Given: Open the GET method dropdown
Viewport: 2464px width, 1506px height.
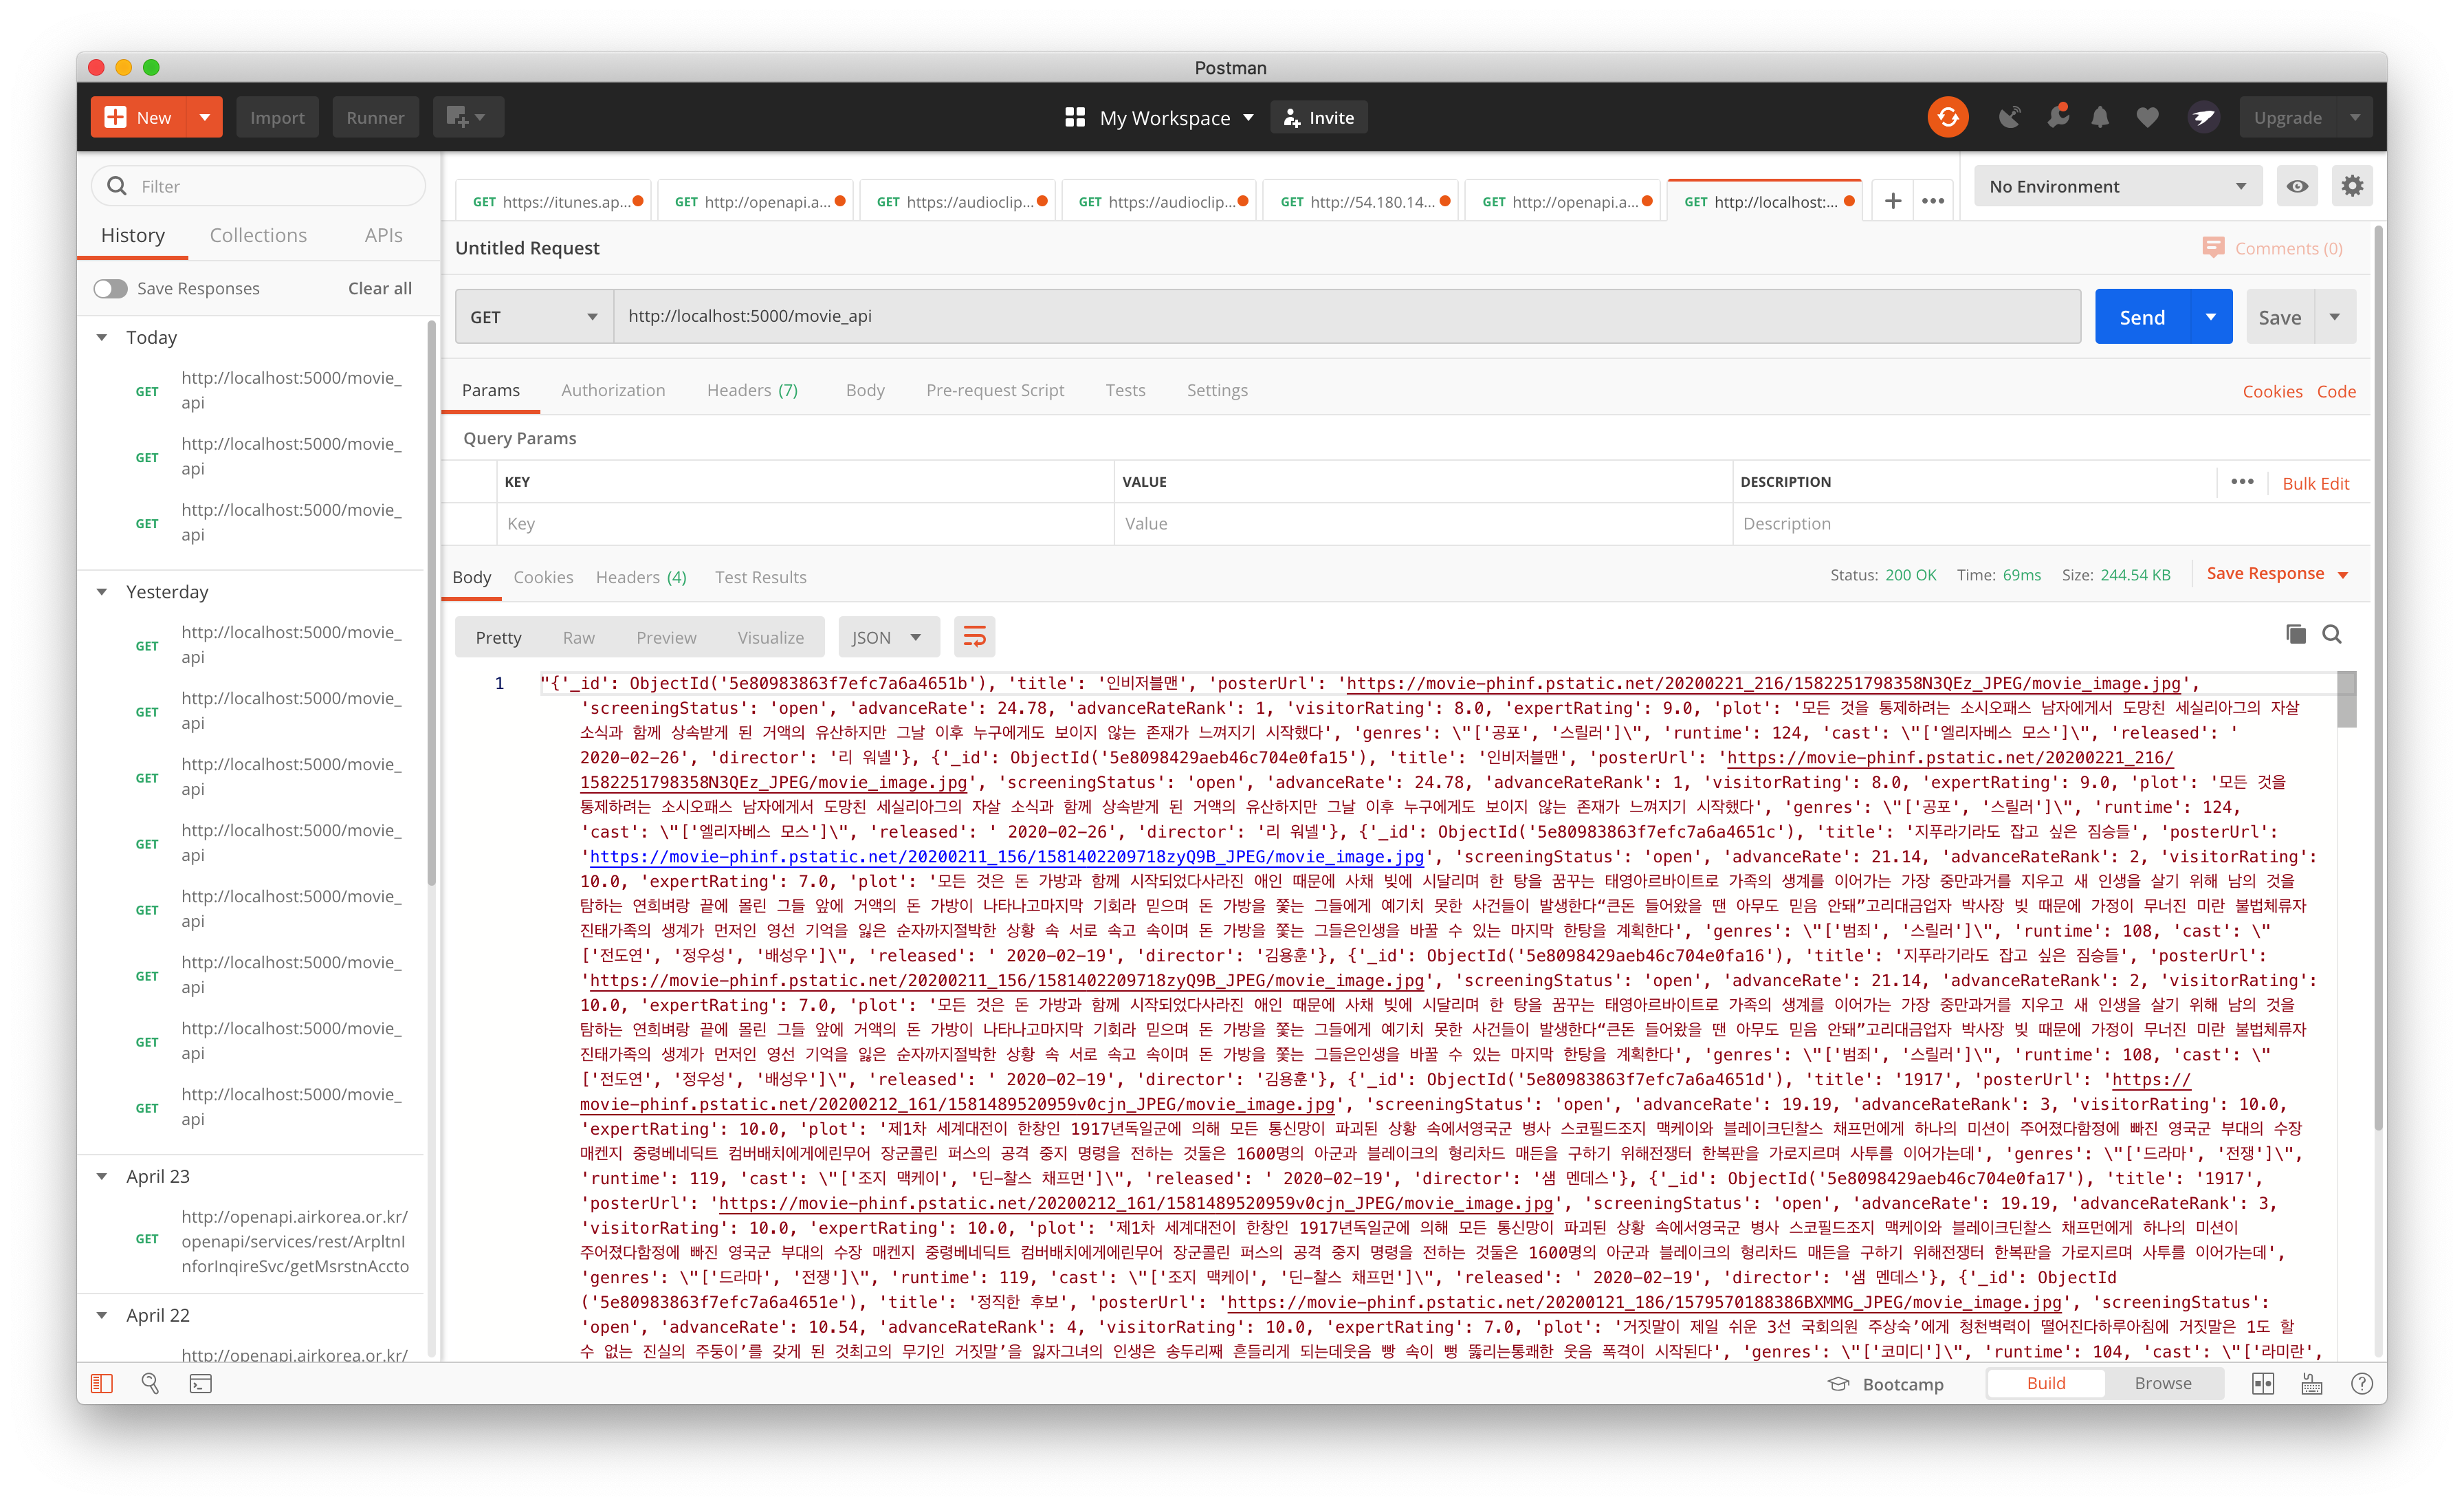Looking at the screenshot, I should [534, 317].
